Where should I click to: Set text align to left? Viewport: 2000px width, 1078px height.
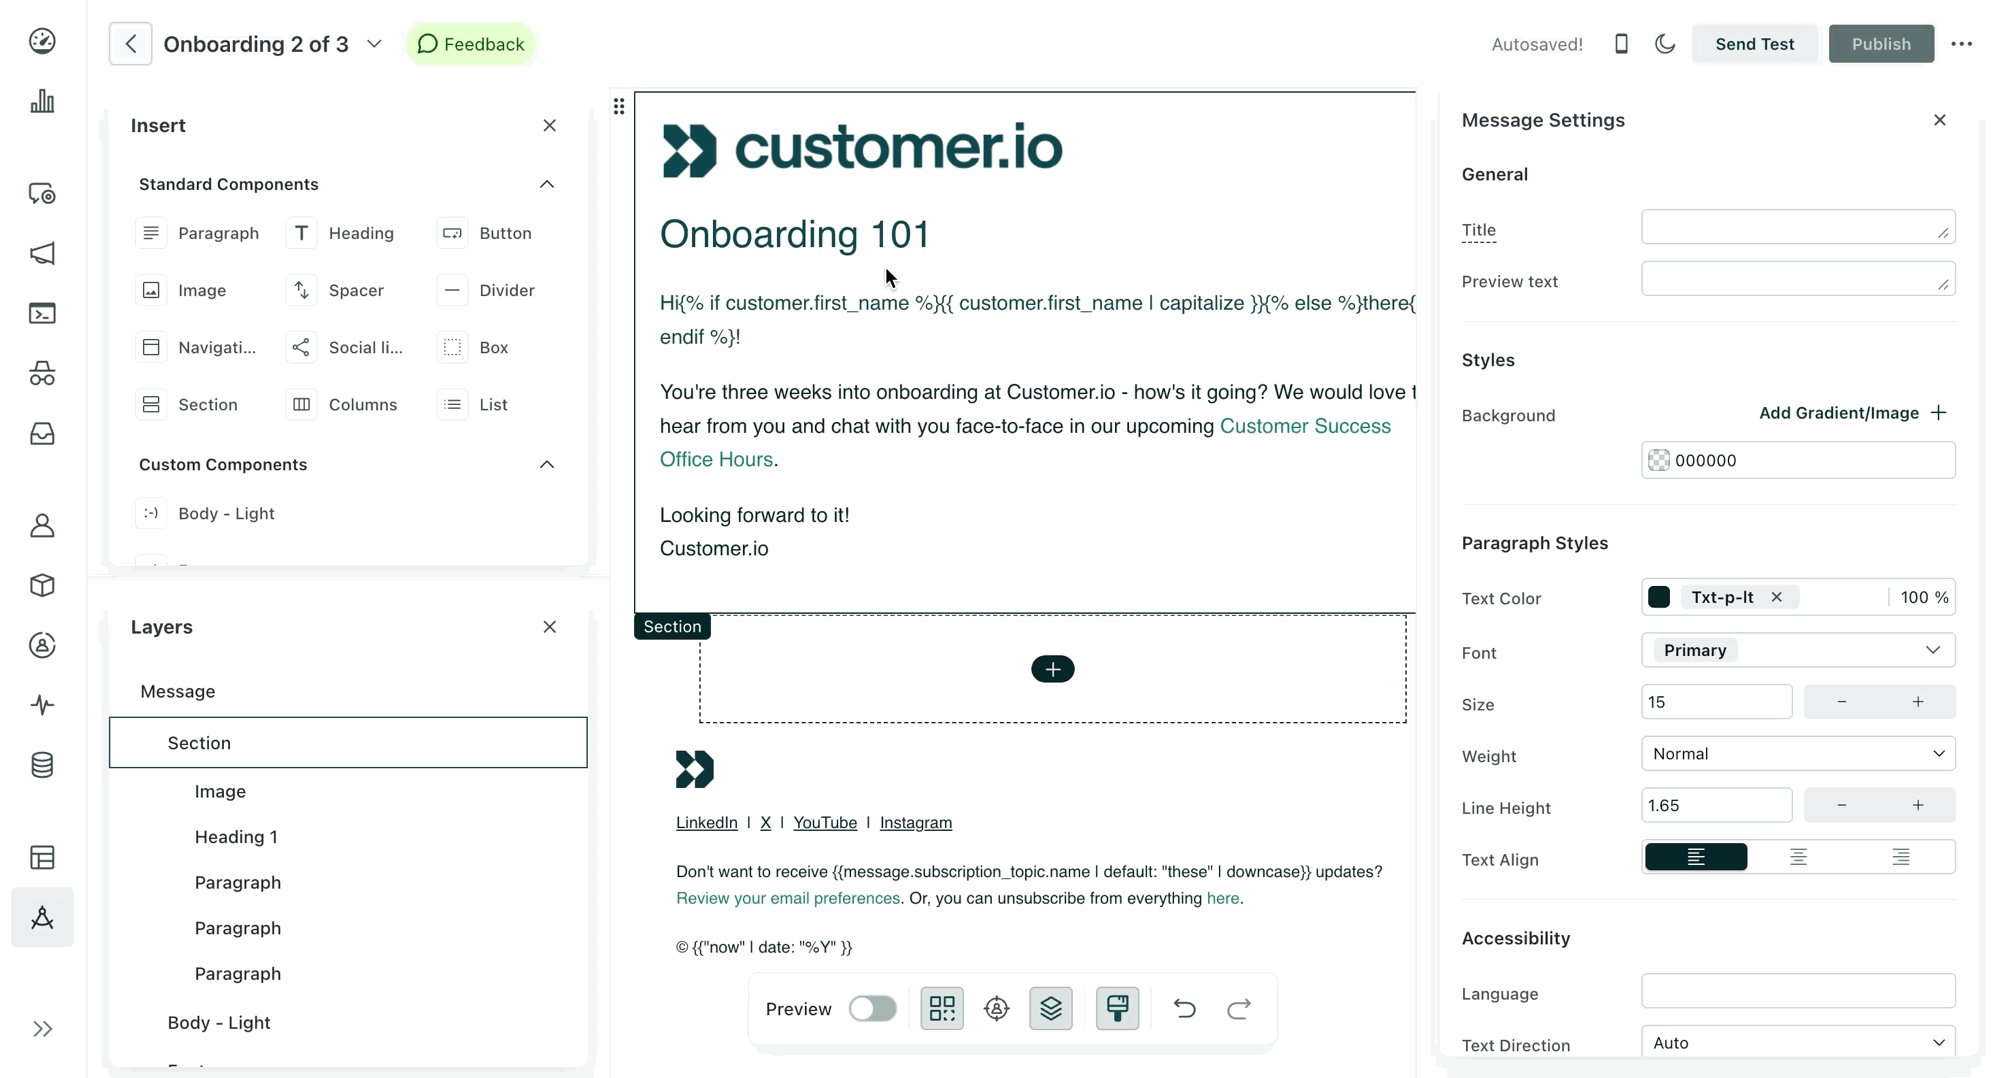point(1696,858)
